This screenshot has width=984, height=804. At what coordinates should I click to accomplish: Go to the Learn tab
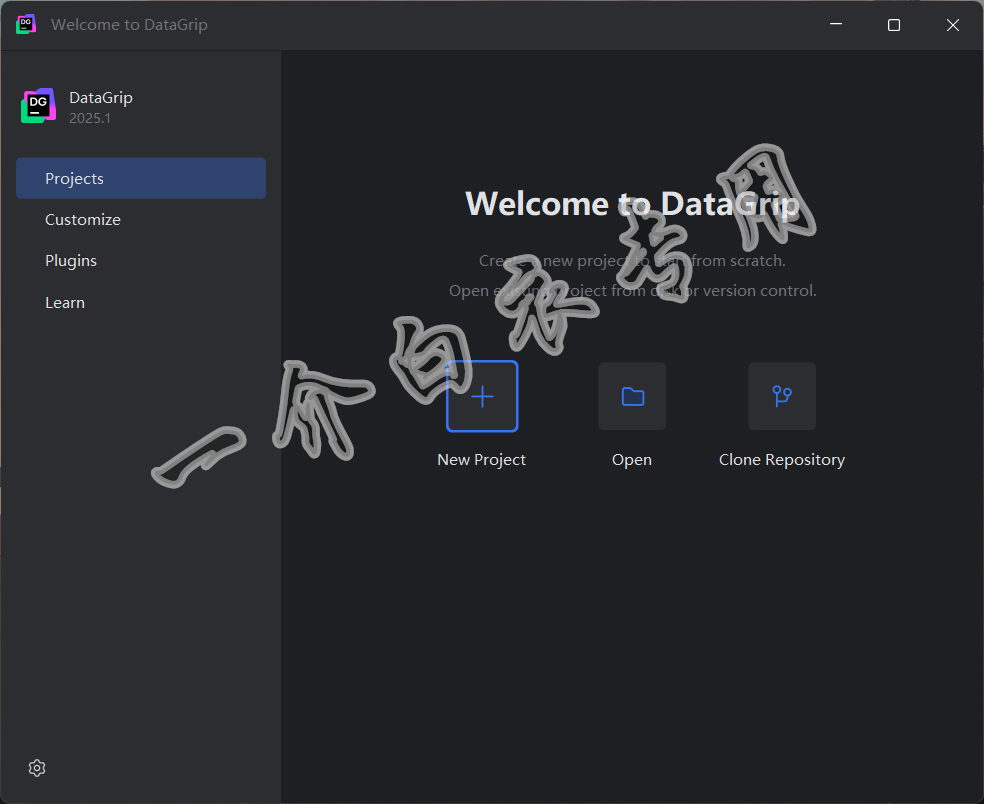141,303
